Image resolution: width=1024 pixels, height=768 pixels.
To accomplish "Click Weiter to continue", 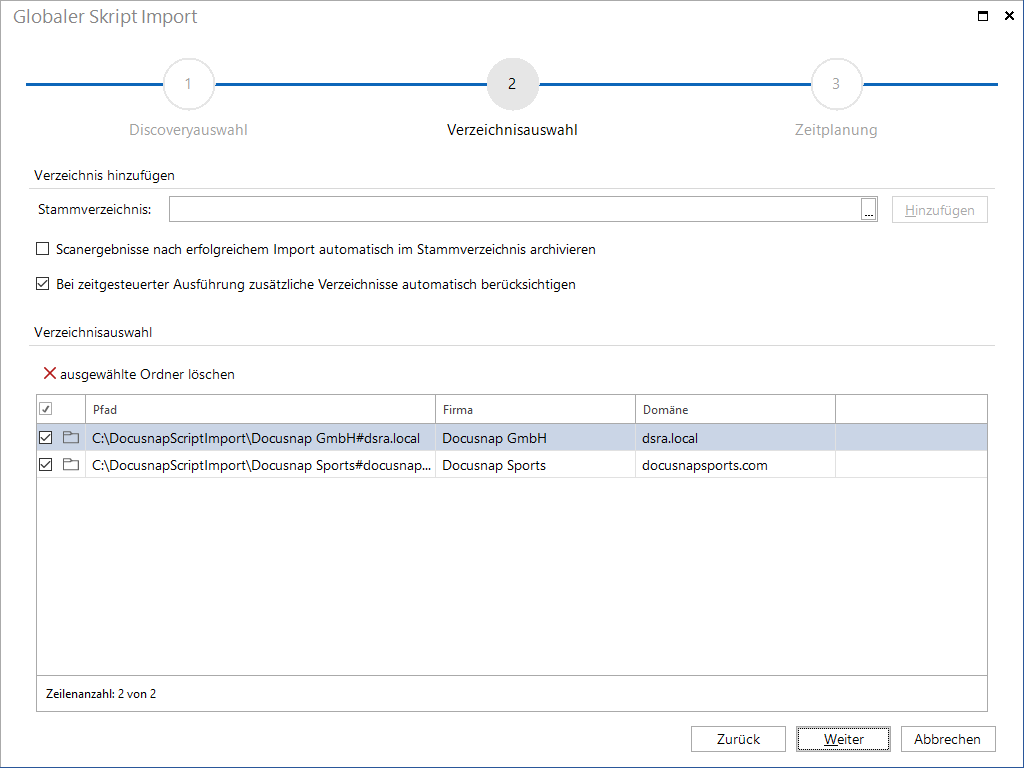I will [x=843, y=739].
